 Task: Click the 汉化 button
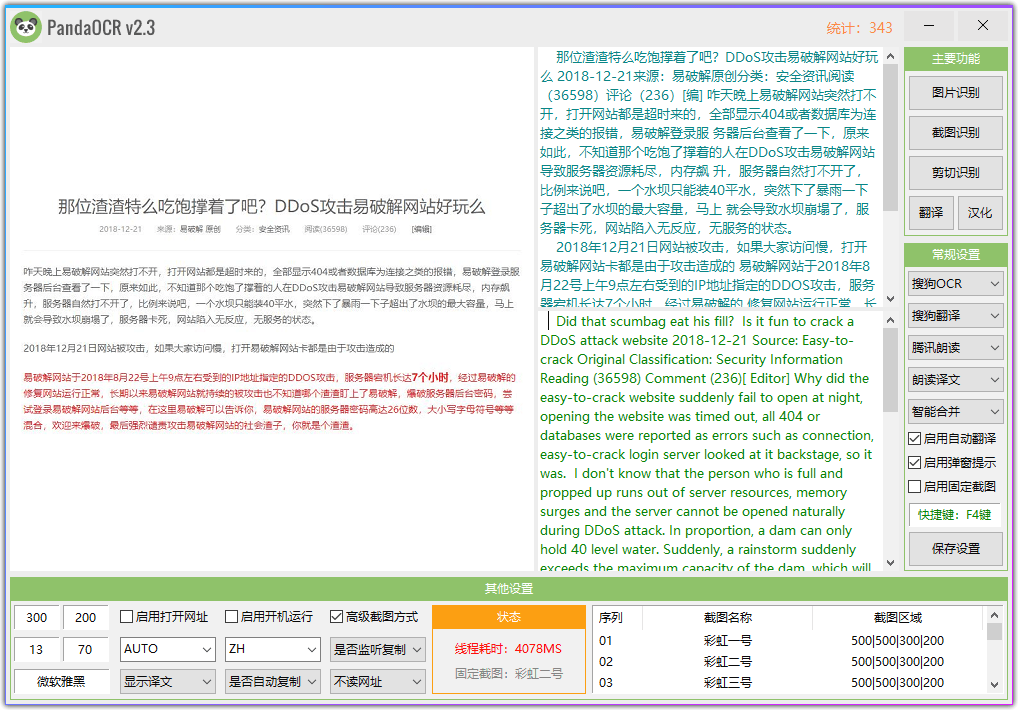pyautogui.click(x=980, y=213)
